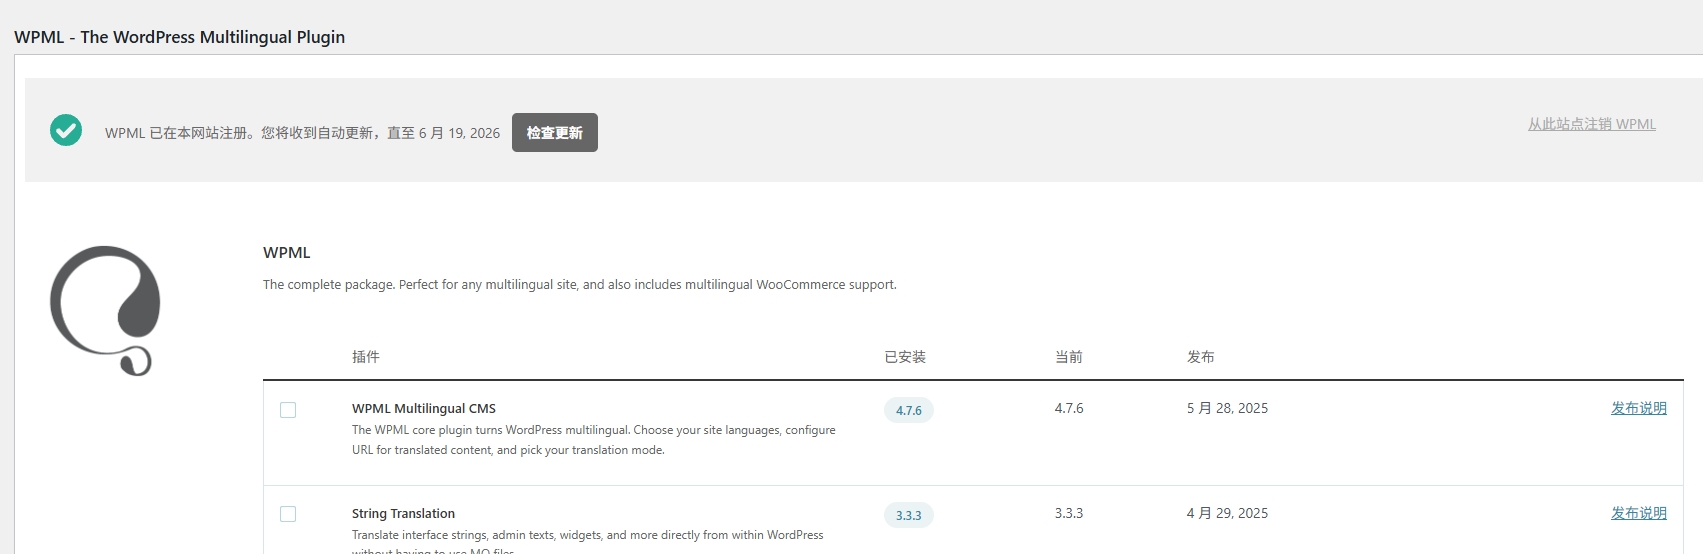The width and height of the screenshot is (1703, 554).
Task: Click the WPML section heading
Action: [287, 253]
